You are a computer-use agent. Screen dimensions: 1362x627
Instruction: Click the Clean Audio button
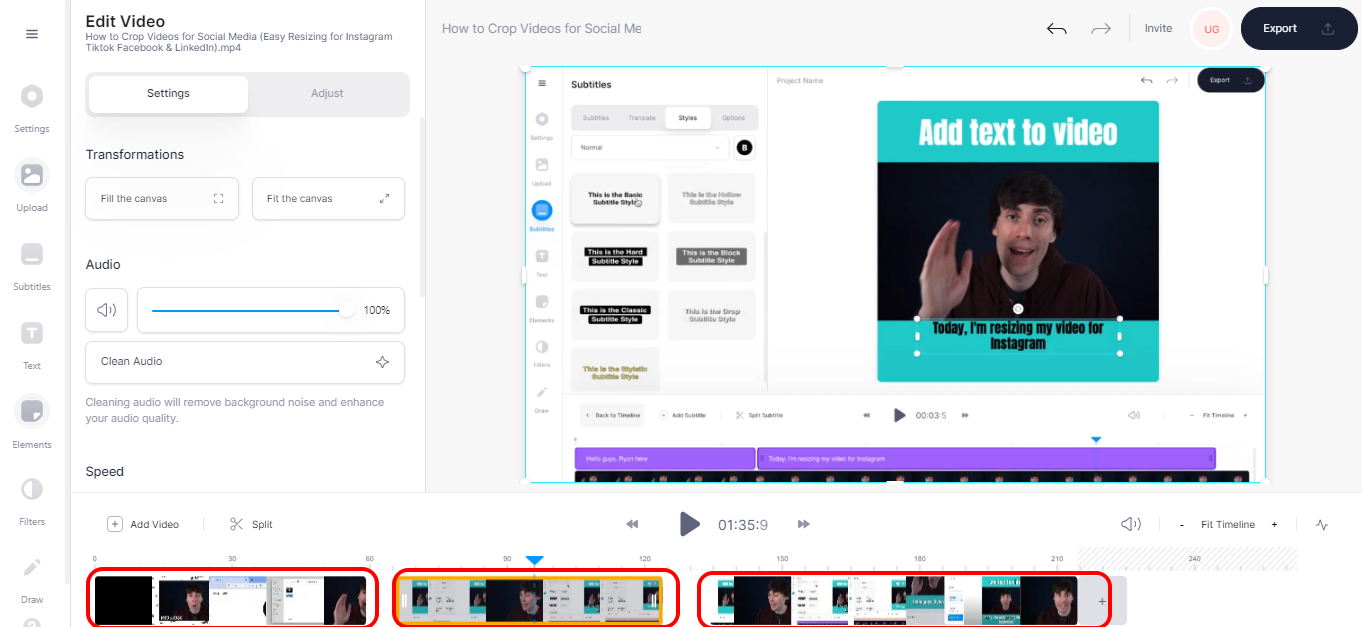pyautogui.click(x=245, y=362)
